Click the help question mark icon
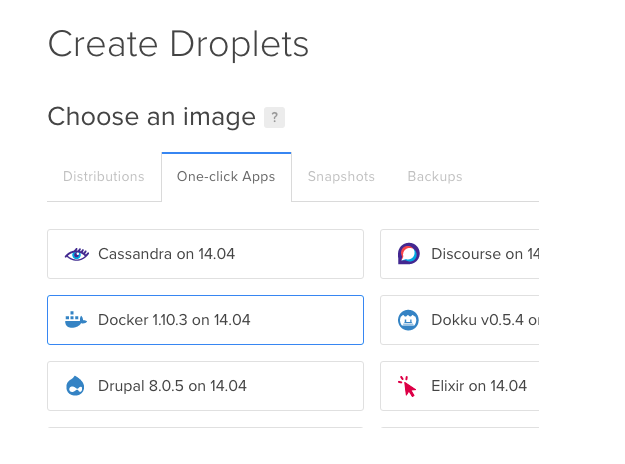This screenshot has width=625, height=464. pyautogui.click(x=274, y=118)
